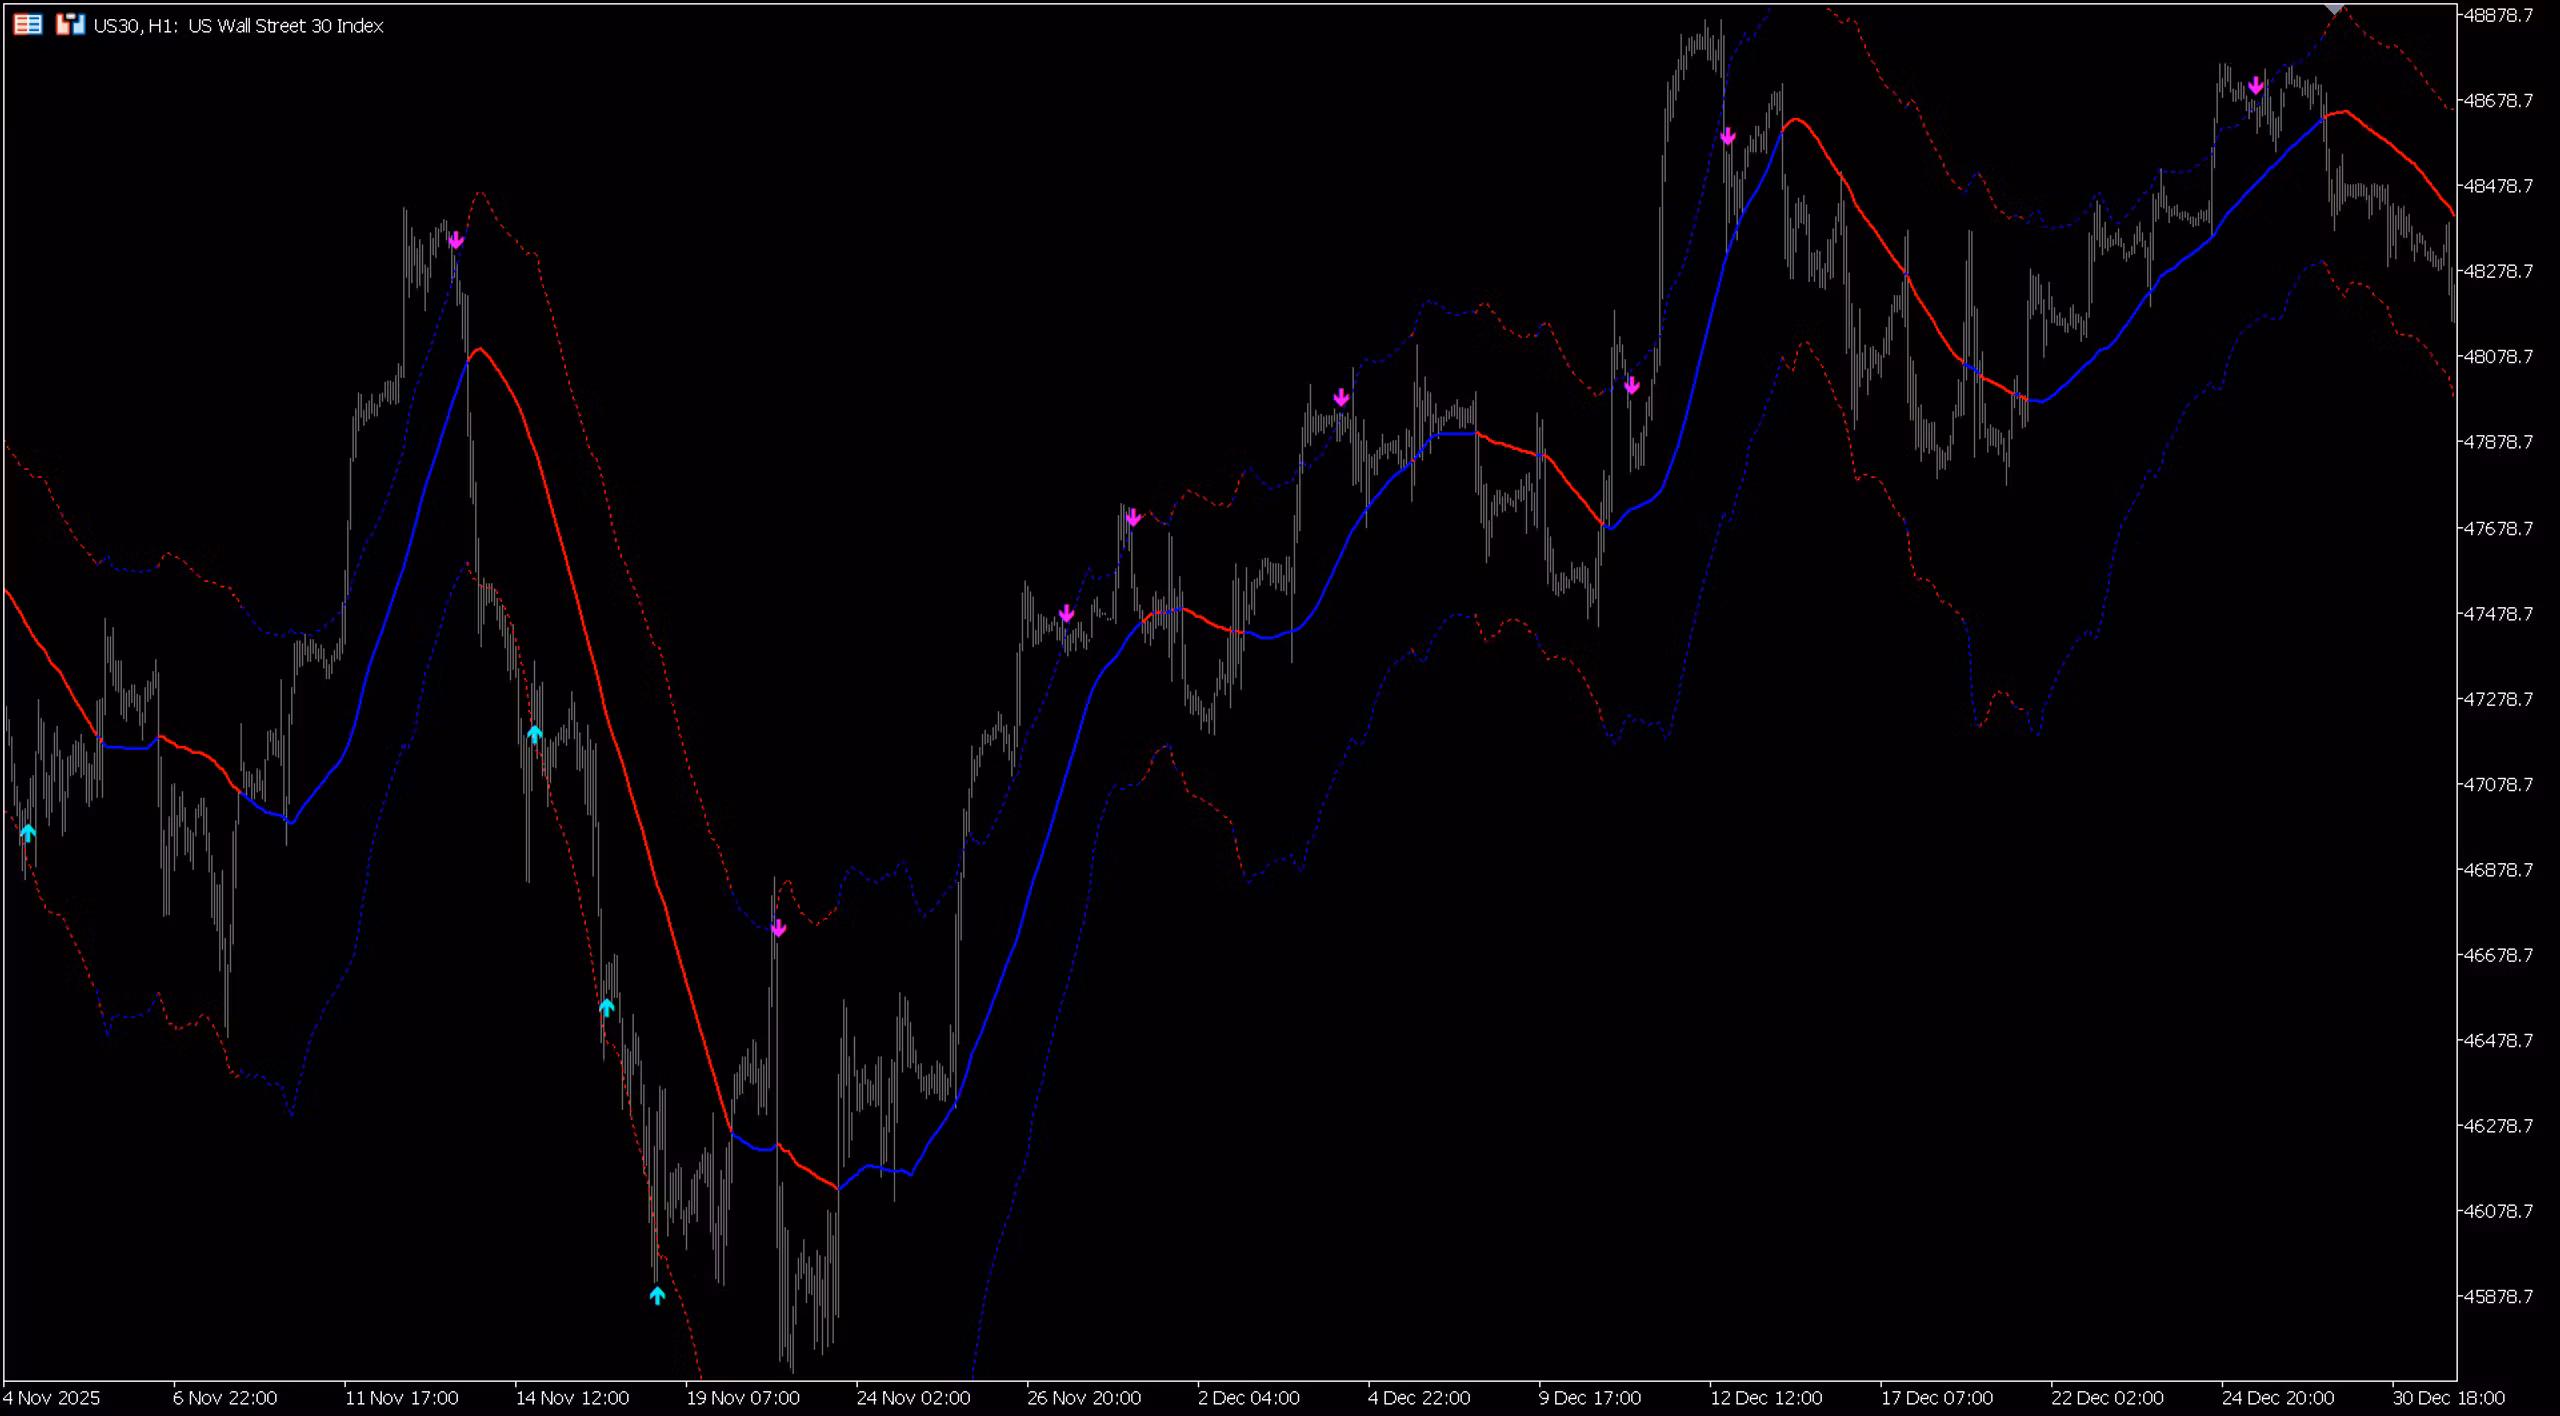
Task: Click the 46878.7 price scale label
Action: (2497, 869)
